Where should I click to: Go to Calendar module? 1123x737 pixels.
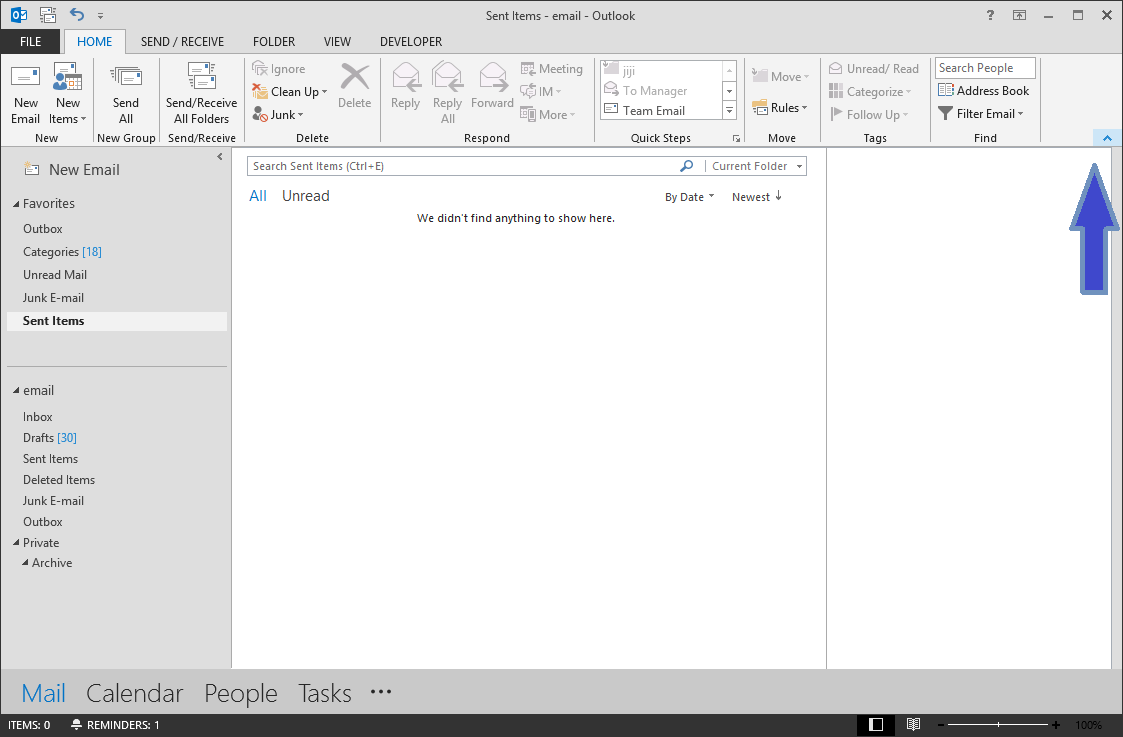135,693
